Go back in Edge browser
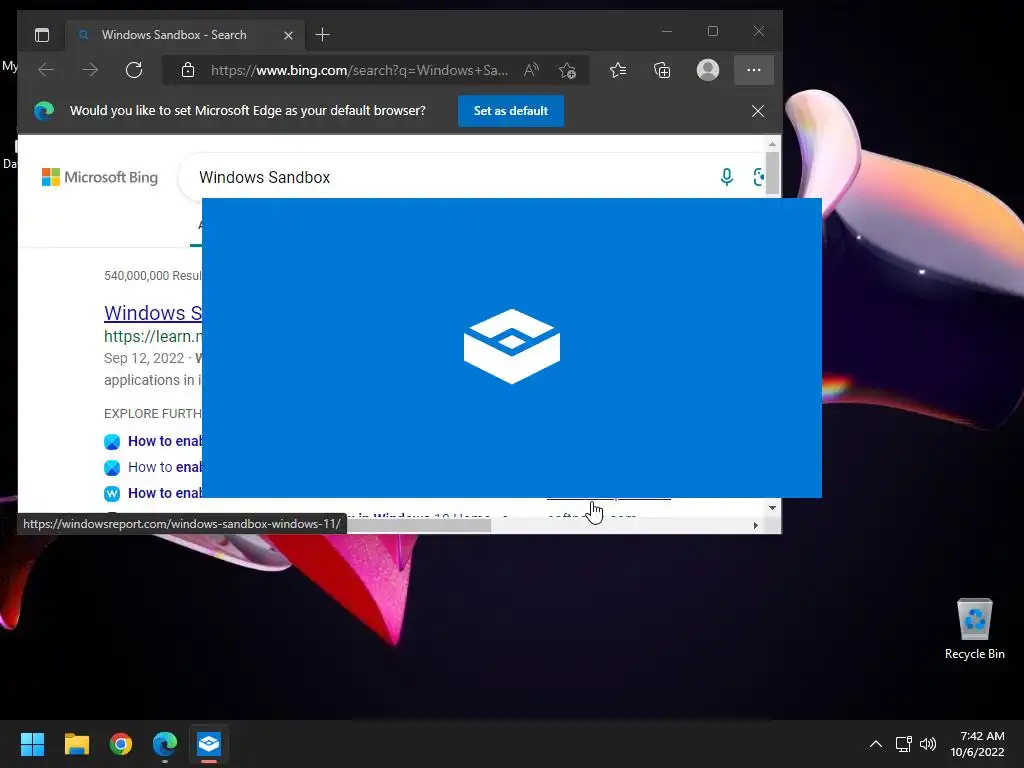1024x768 pixels. (x=46, y=70)
